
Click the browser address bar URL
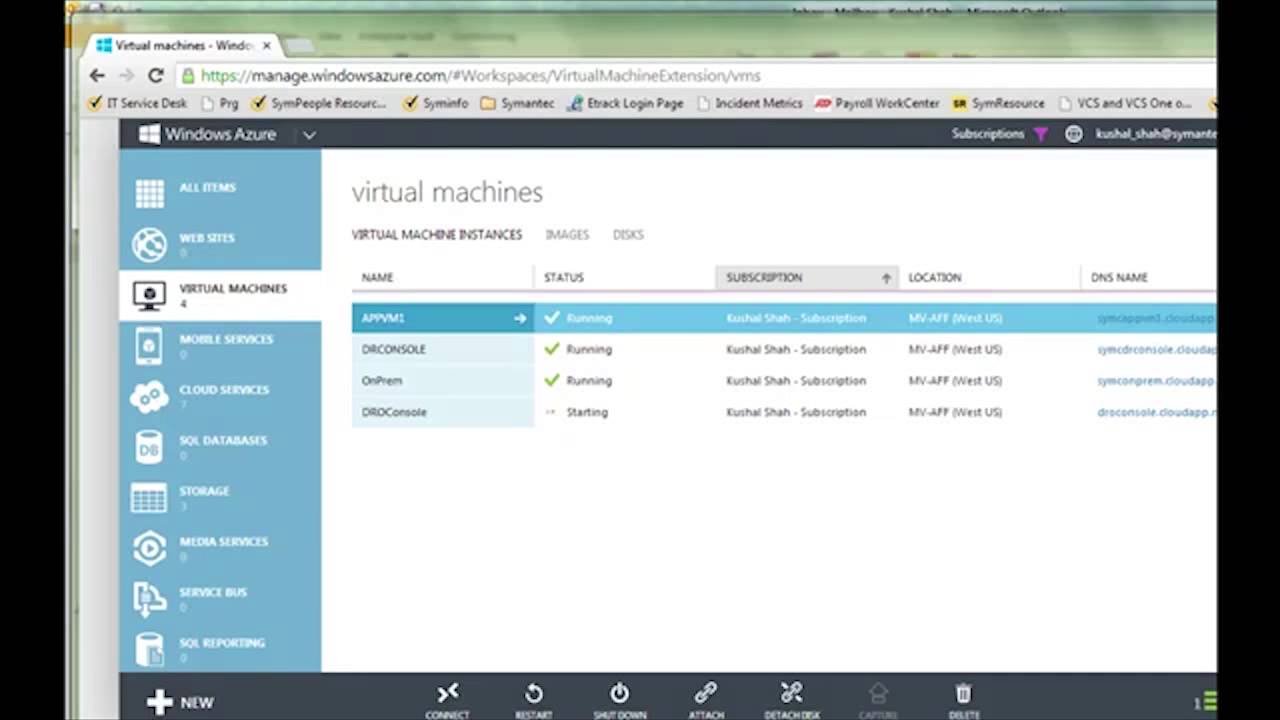pyautogui.click(x=480, y=76)
